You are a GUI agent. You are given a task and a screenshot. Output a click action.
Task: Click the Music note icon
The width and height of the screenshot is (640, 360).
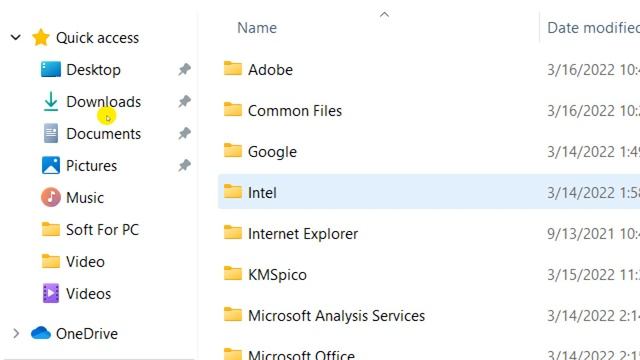51,198
